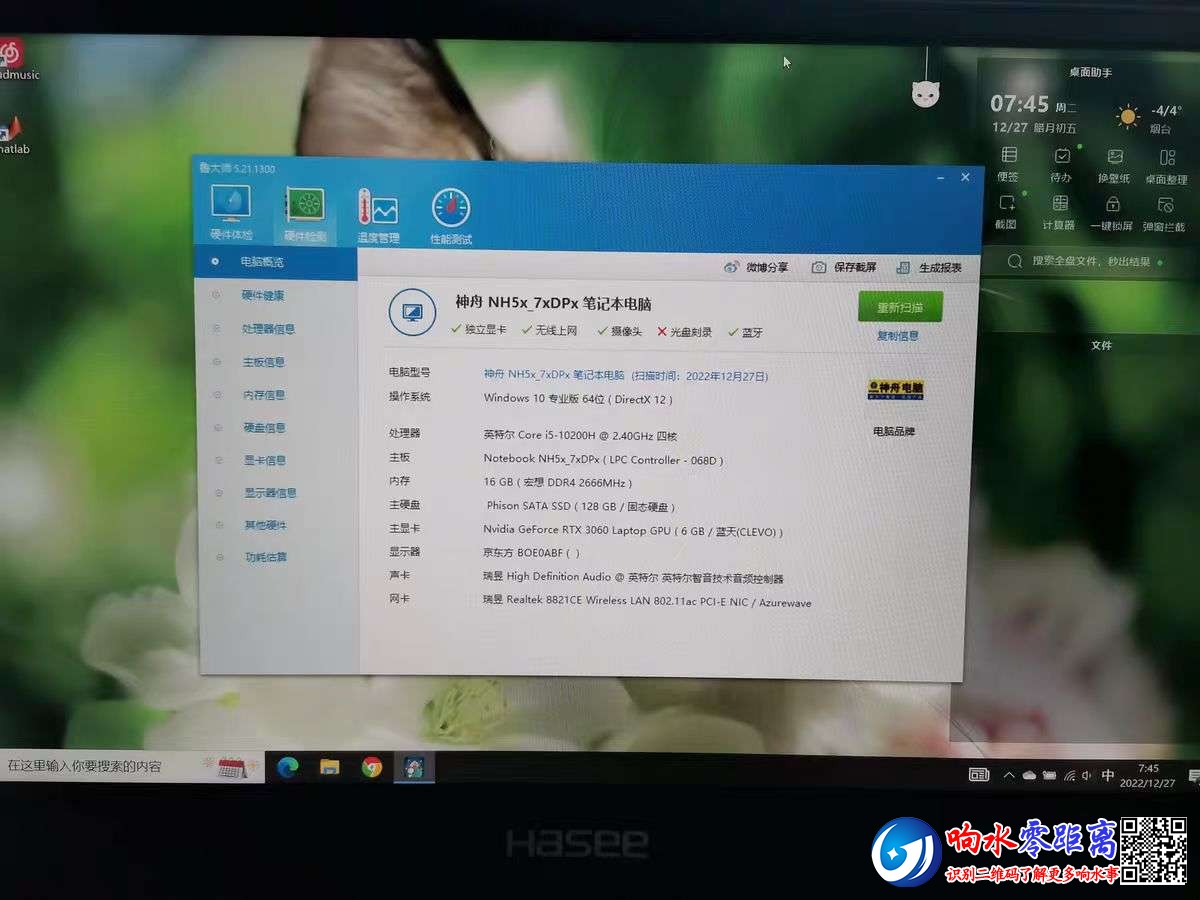Open File Explorer from the taskbar
Image resolution: width=1200 pixels, height=900 pixels.
(x=329, y=767)
